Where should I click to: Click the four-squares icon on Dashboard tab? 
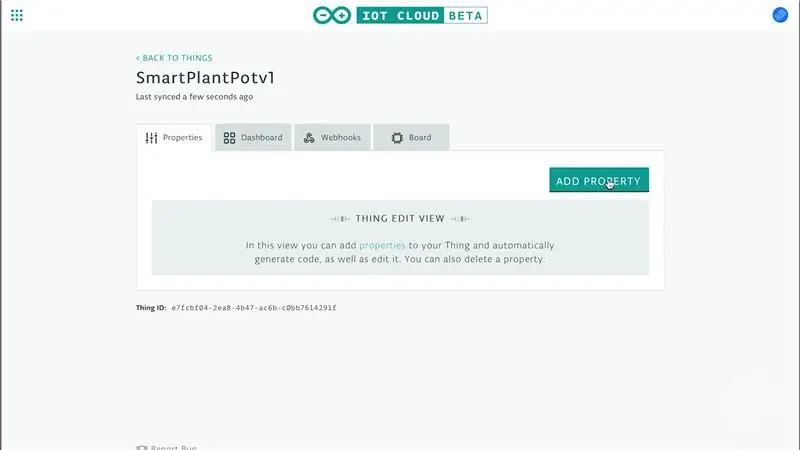(x=230, y=138)
